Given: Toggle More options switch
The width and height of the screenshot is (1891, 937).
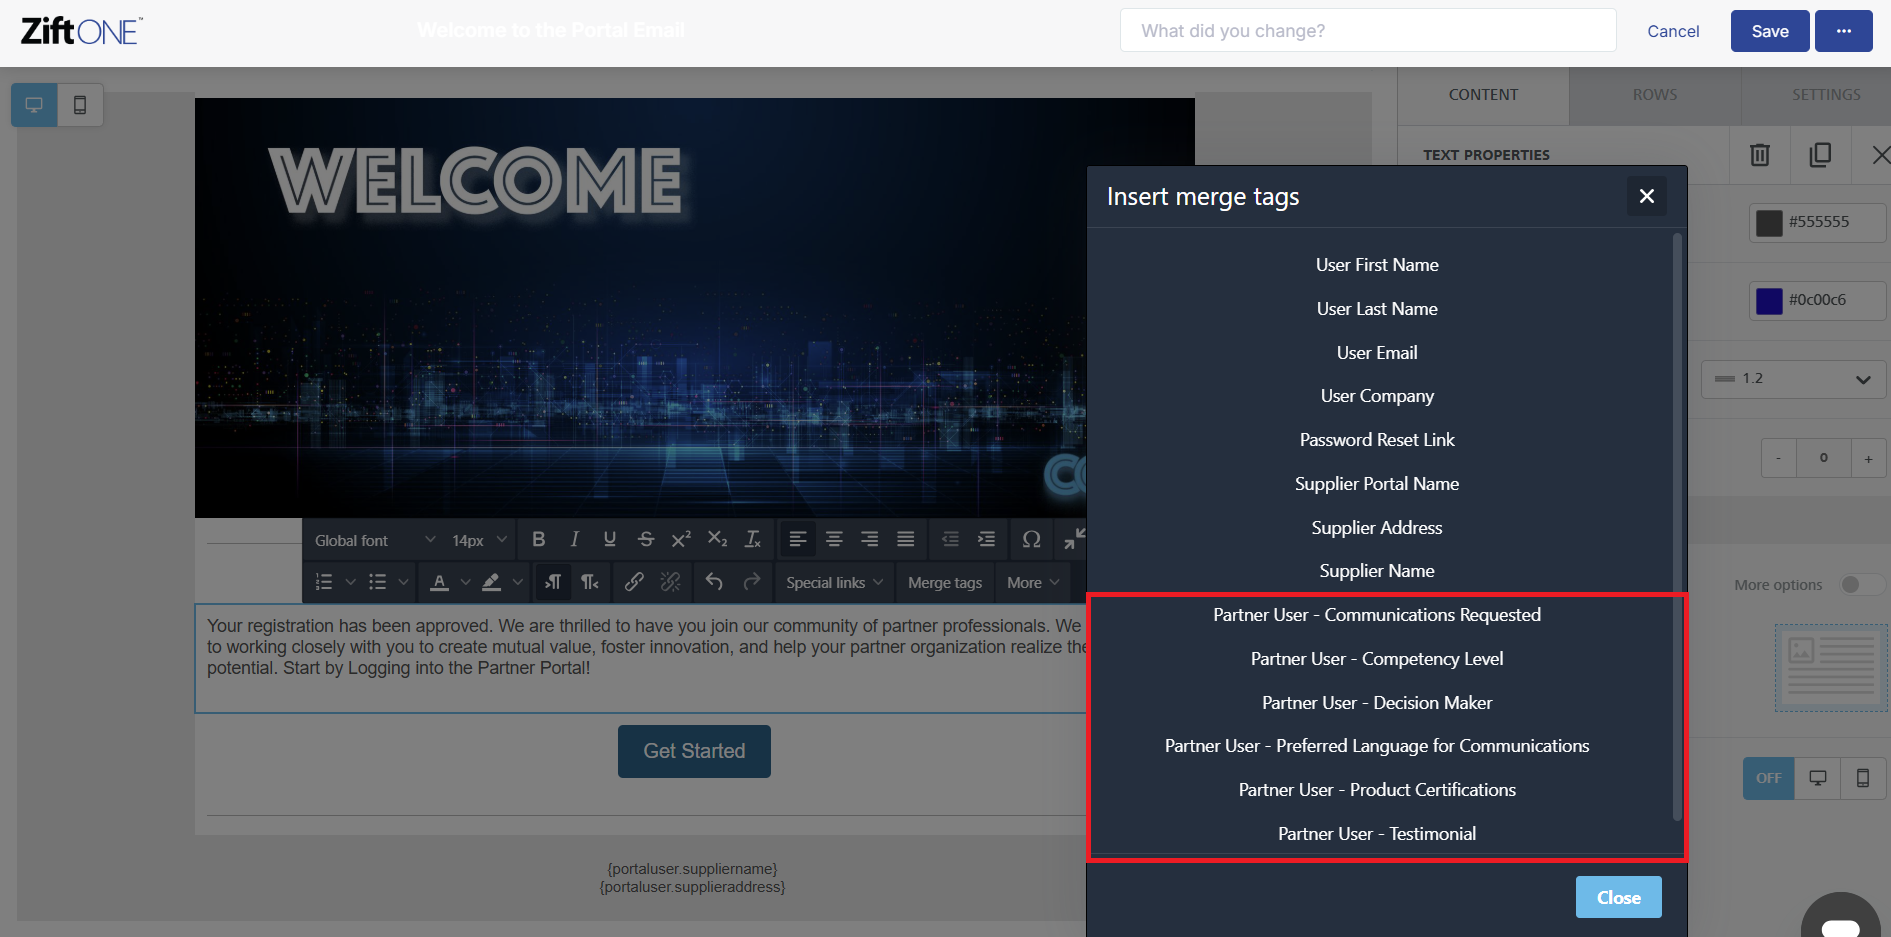Looking at the screenshot, I should pos(1861,585).
